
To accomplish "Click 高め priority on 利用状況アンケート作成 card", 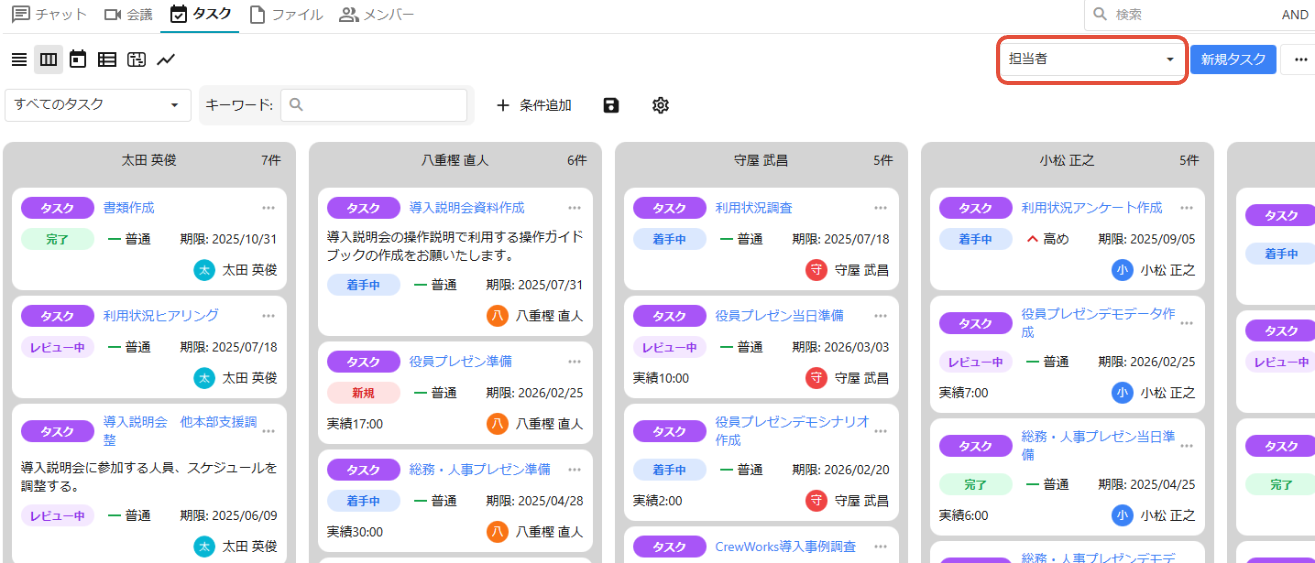I will pos(1048,239).
